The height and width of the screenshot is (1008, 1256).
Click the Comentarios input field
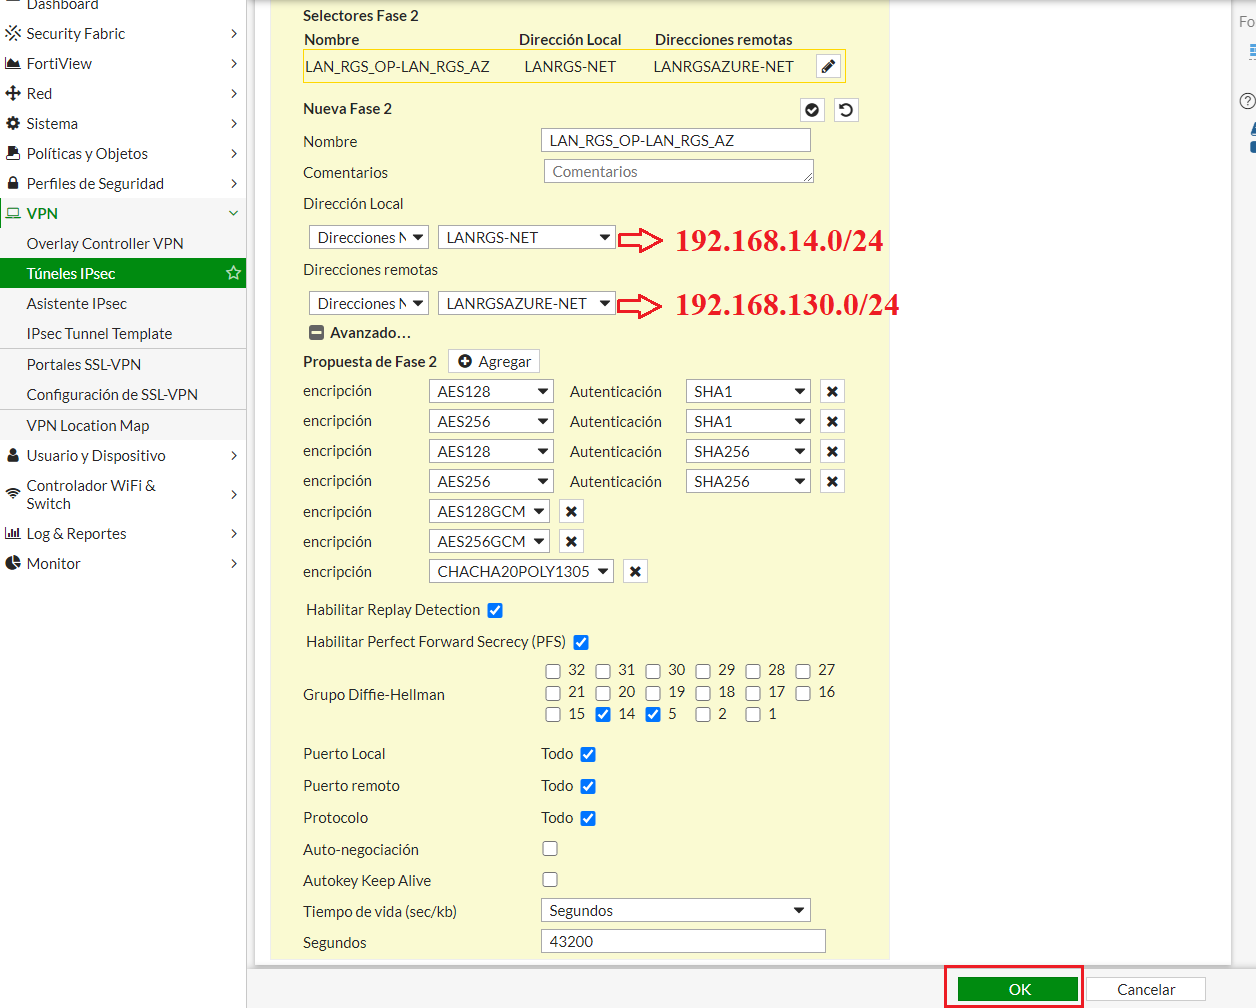[x=678, y=171]
